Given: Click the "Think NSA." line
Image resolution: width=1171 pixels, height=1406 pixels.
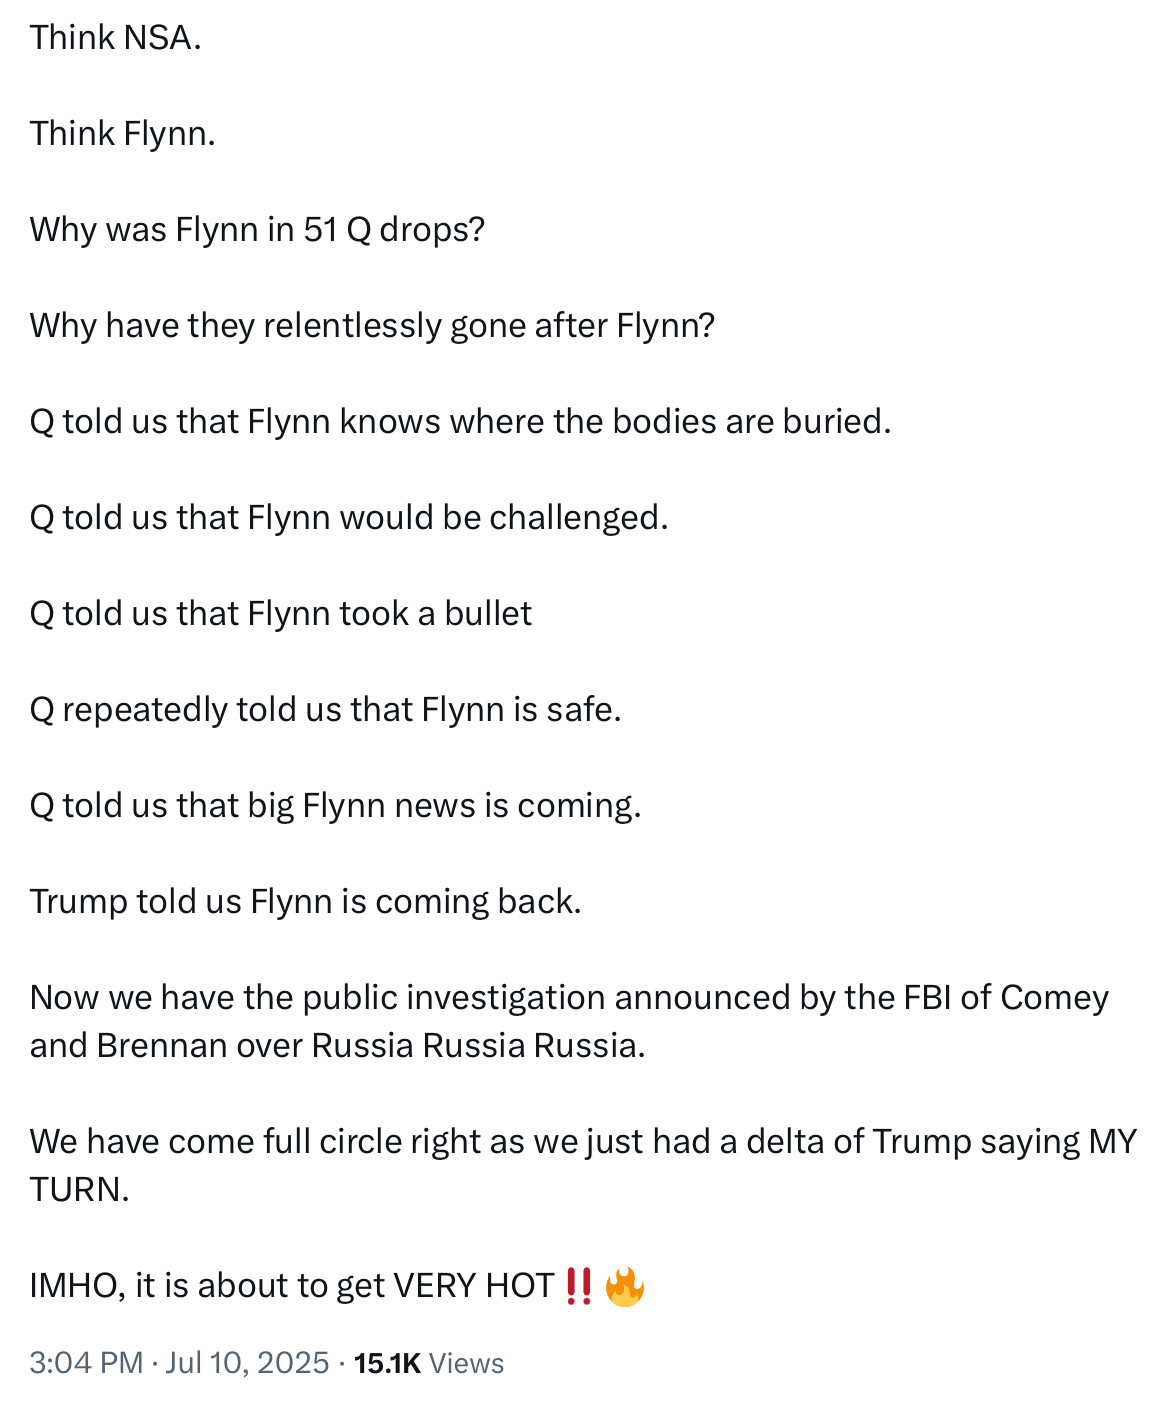Looking at the screenshot, I should coord(115,38).
